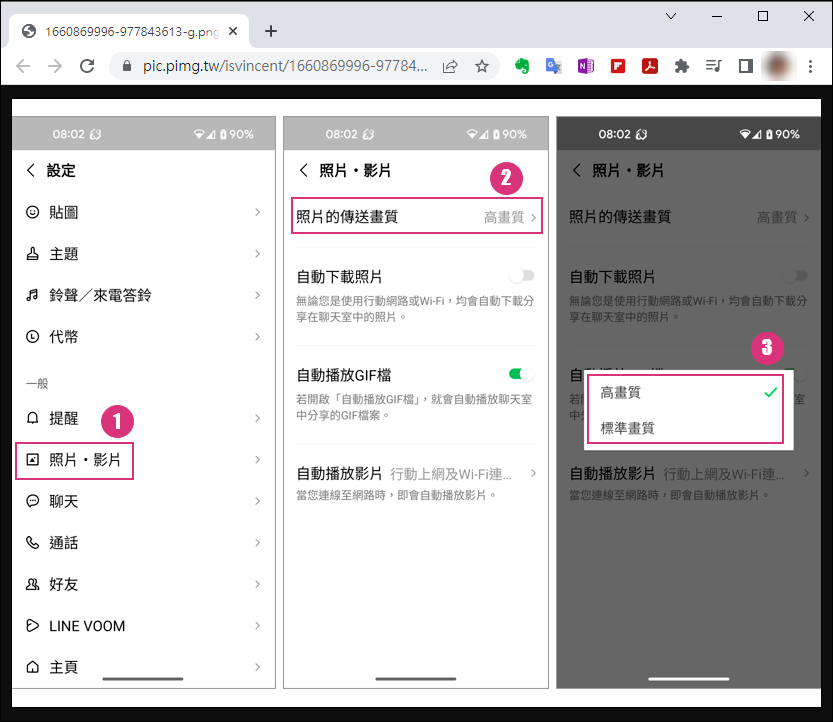
Task: Turn off the 自動播放GIF檔 switch
Action: (x=521, y=374)
